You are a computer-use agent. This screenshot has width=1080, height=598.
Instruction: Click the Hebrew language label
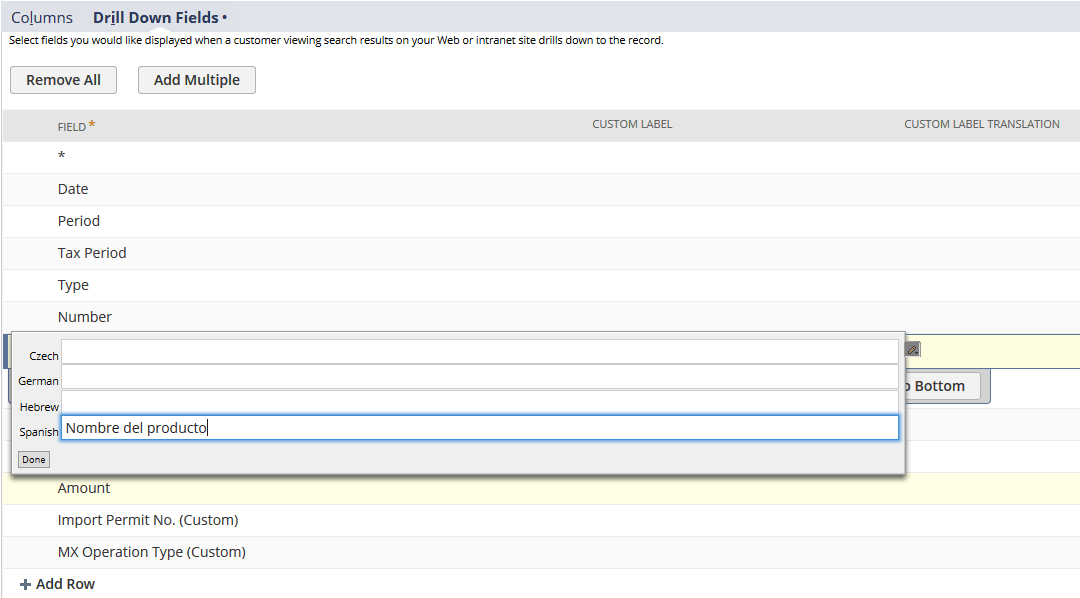pyautogui.click(x=39, y=407)
